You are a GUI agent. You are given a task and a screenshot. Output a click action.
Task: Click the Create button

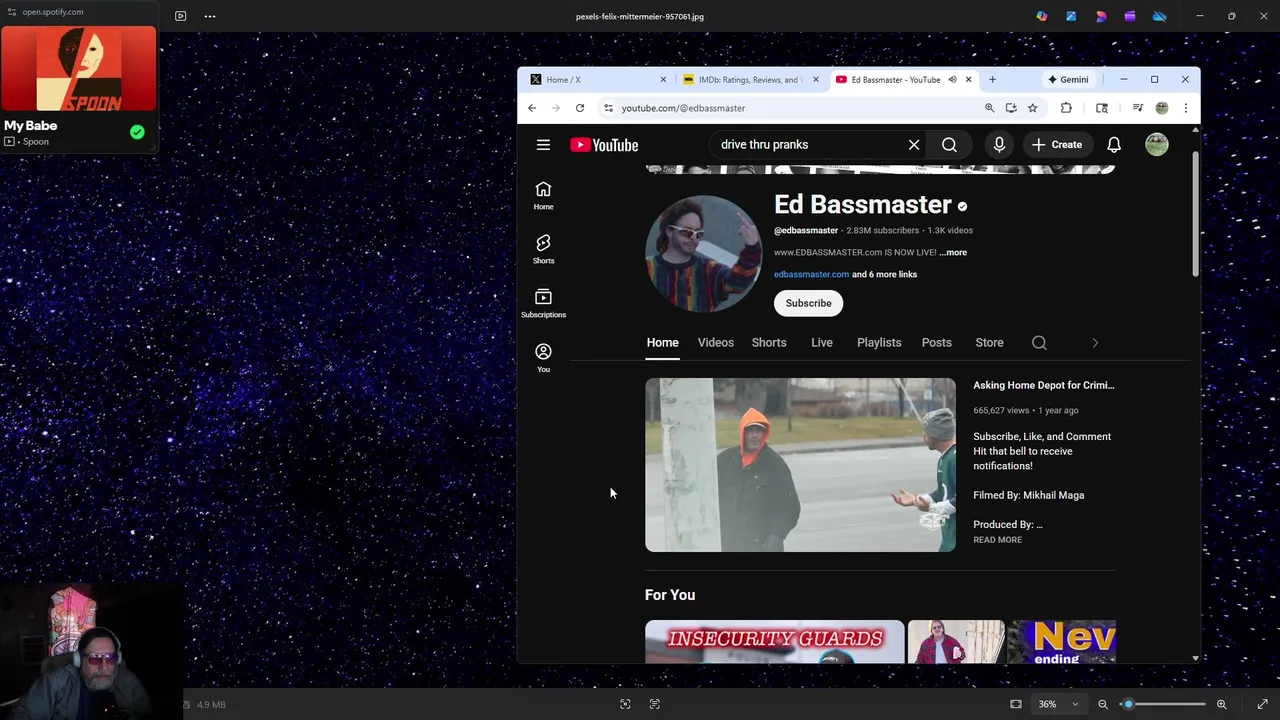tap(1057, 145)
